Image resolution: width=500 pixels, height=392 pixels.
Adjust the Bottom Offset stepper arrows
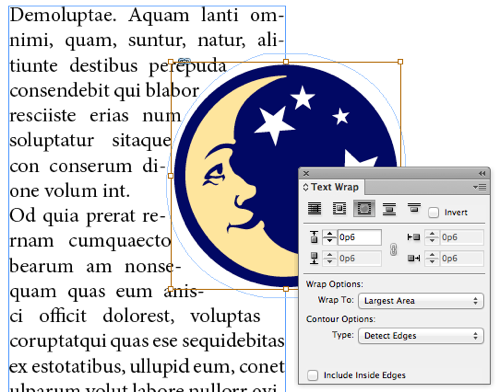point(329,258)
